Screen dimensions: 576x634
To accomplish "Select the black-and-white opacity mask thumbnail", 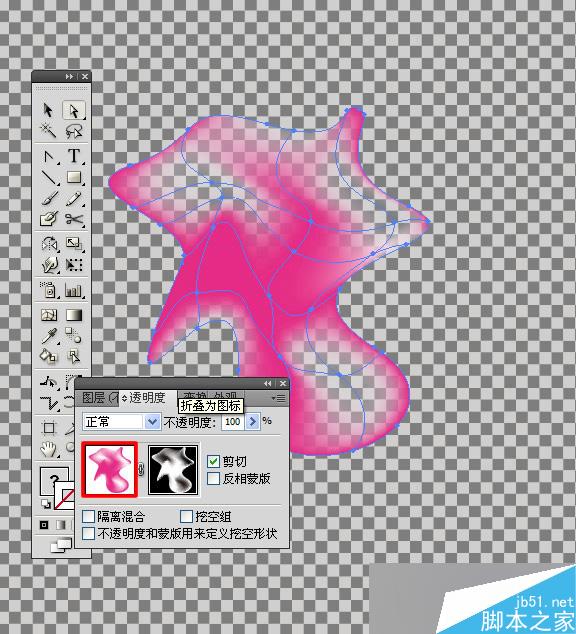I will coord(173,469).
